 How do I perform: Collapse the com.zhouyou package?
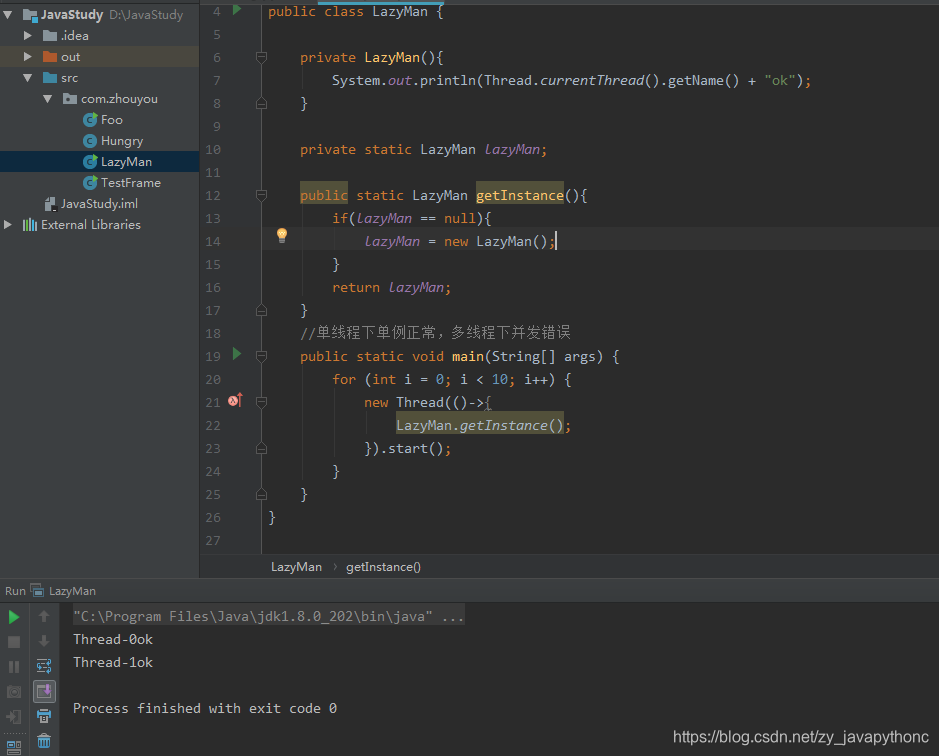click(47, 99)
